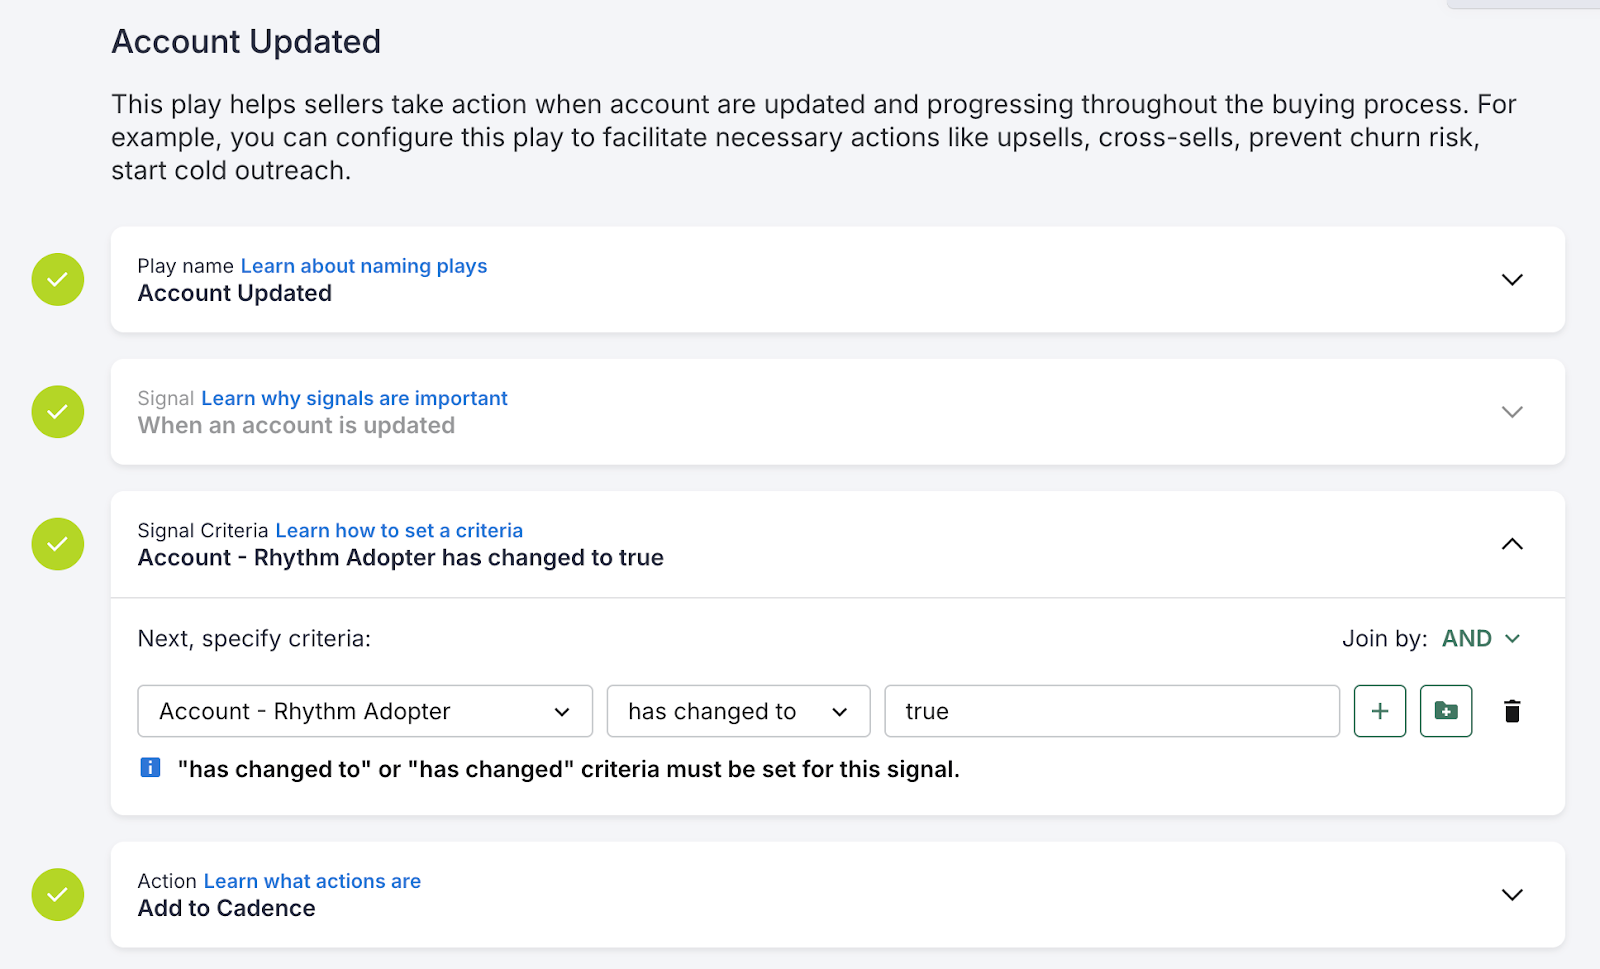The image size is (1600, 969).
Task: Click the Action step green checkmark icon
Action: (x=58, y=894)
